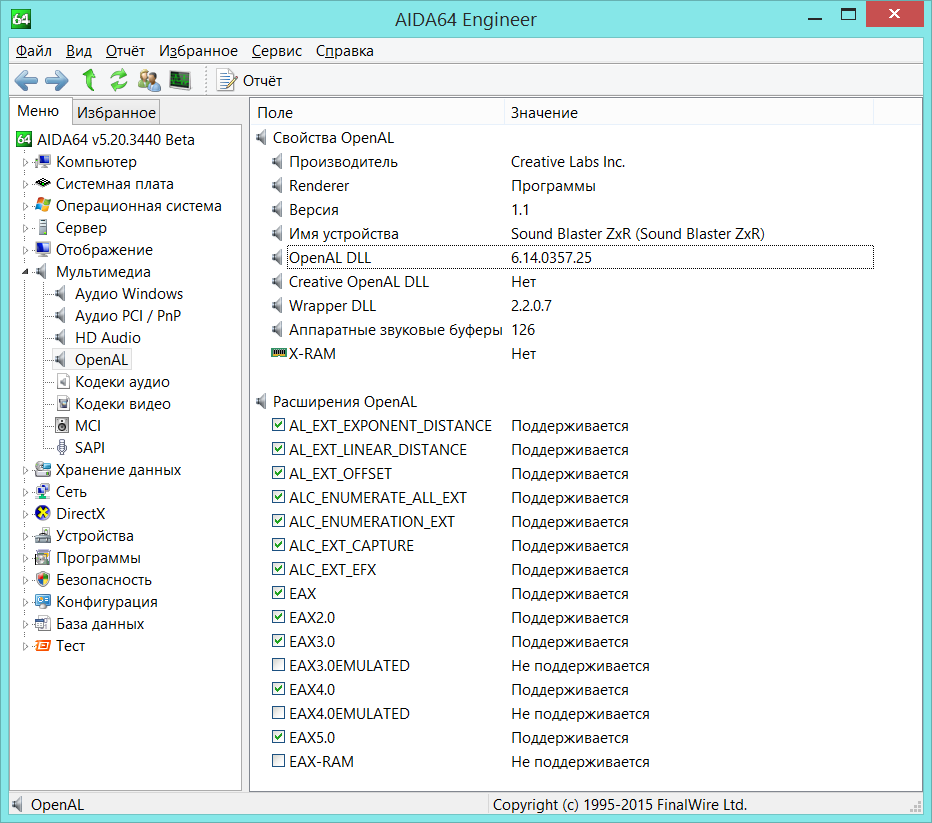Click the AIDA64 icon in the title bar

click(23, 19)
